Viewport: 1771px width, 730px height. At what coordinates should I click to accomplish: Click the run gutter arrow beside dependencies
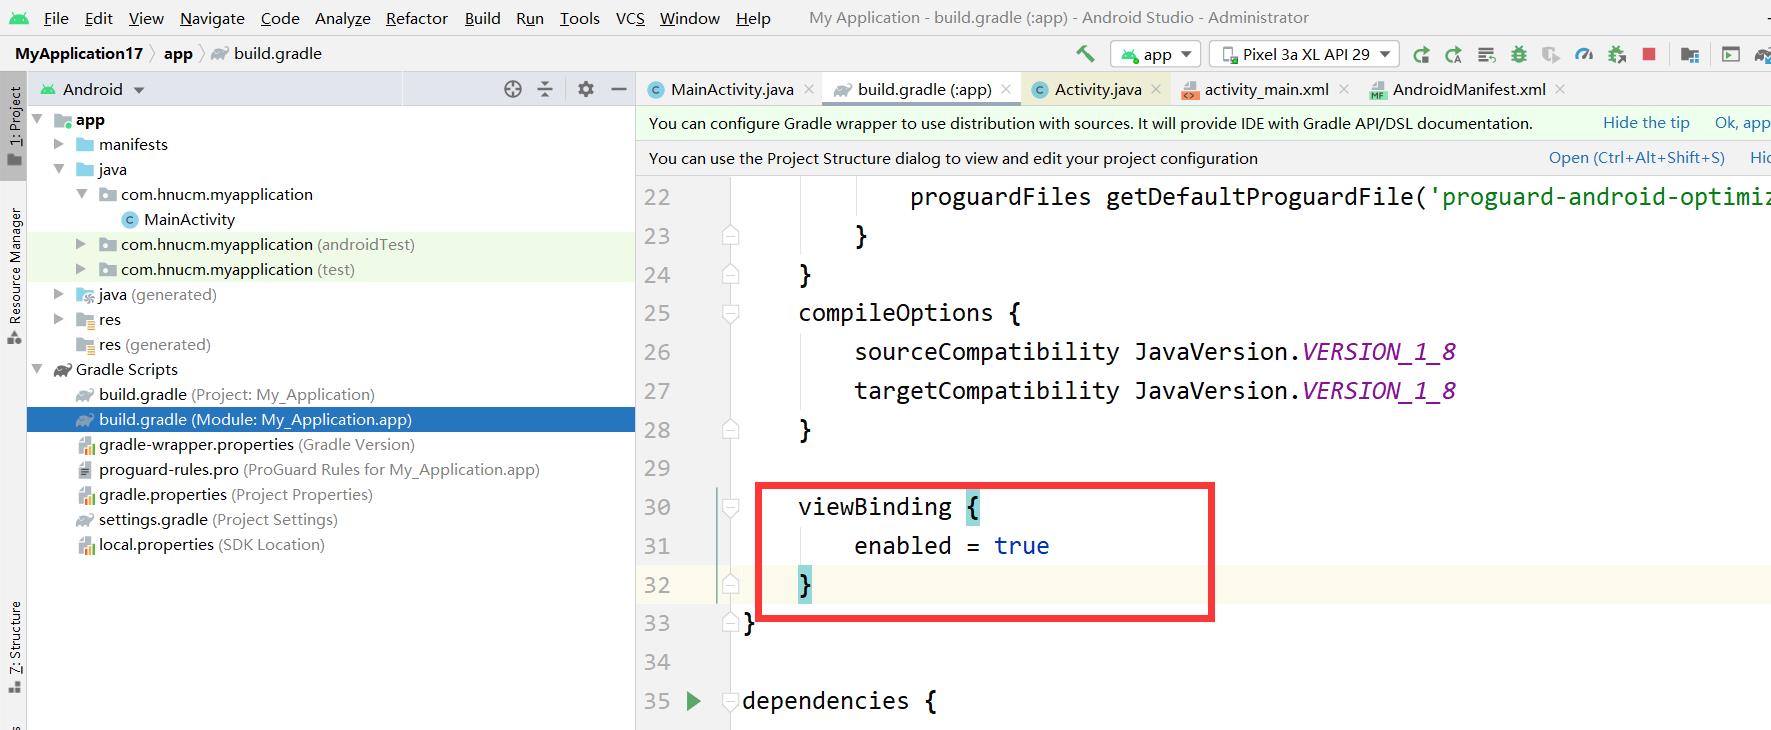click(x=693, y=700)
